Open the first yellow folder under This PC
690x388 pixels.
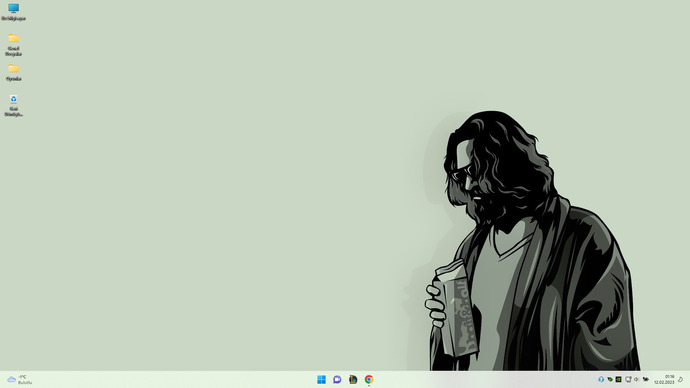13,45
